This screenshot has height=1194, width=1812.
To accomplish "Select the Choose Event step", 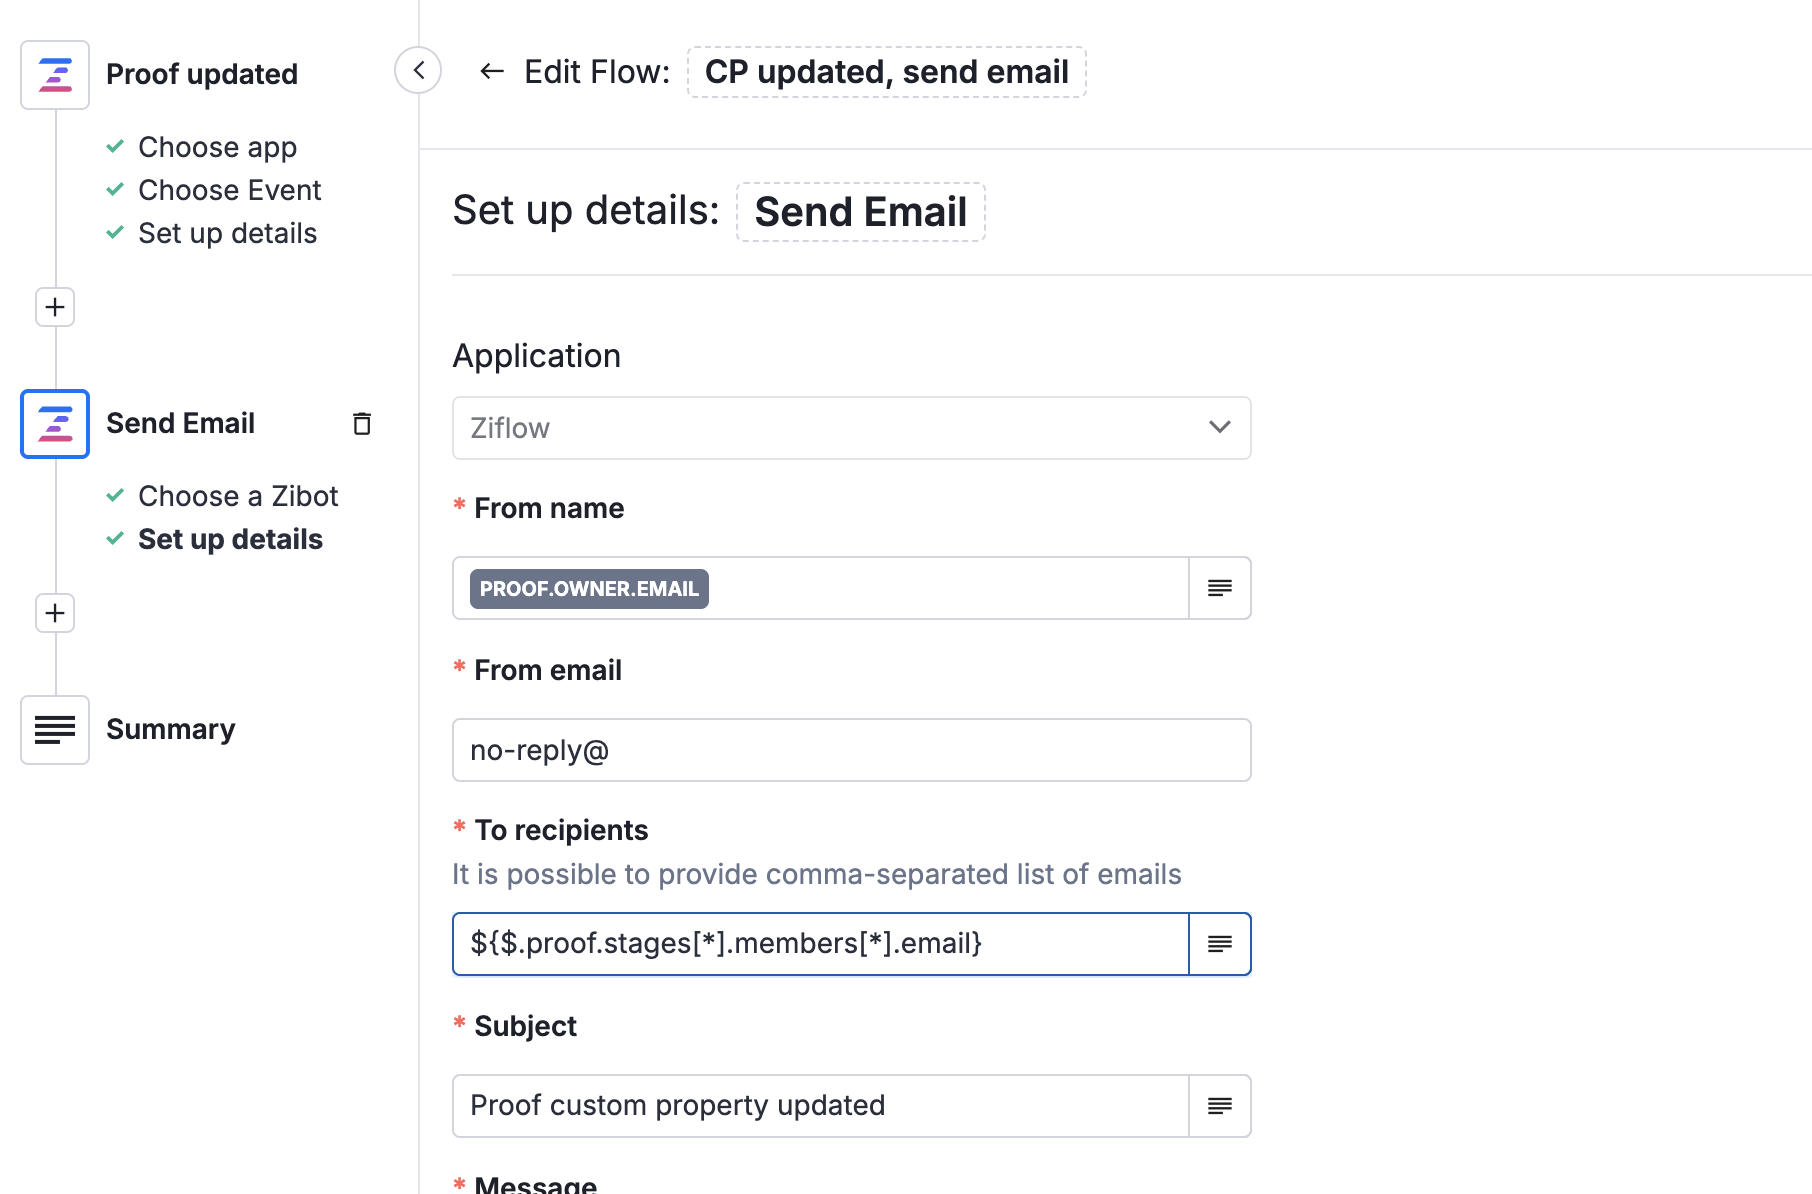I will (229, 190).
